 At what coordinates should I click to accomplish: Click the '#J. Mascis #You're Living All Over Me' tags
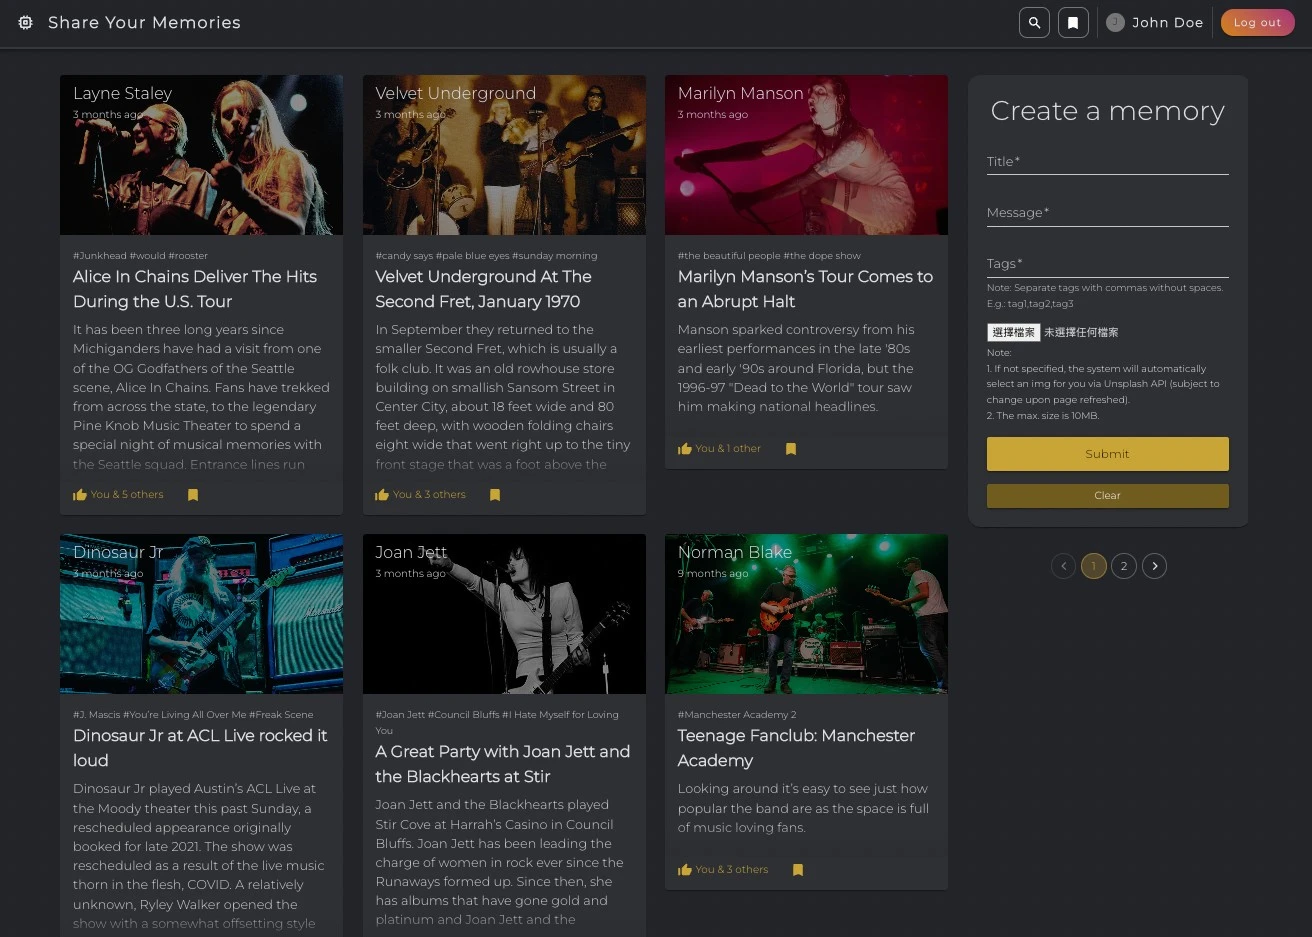tap(193, 714)
